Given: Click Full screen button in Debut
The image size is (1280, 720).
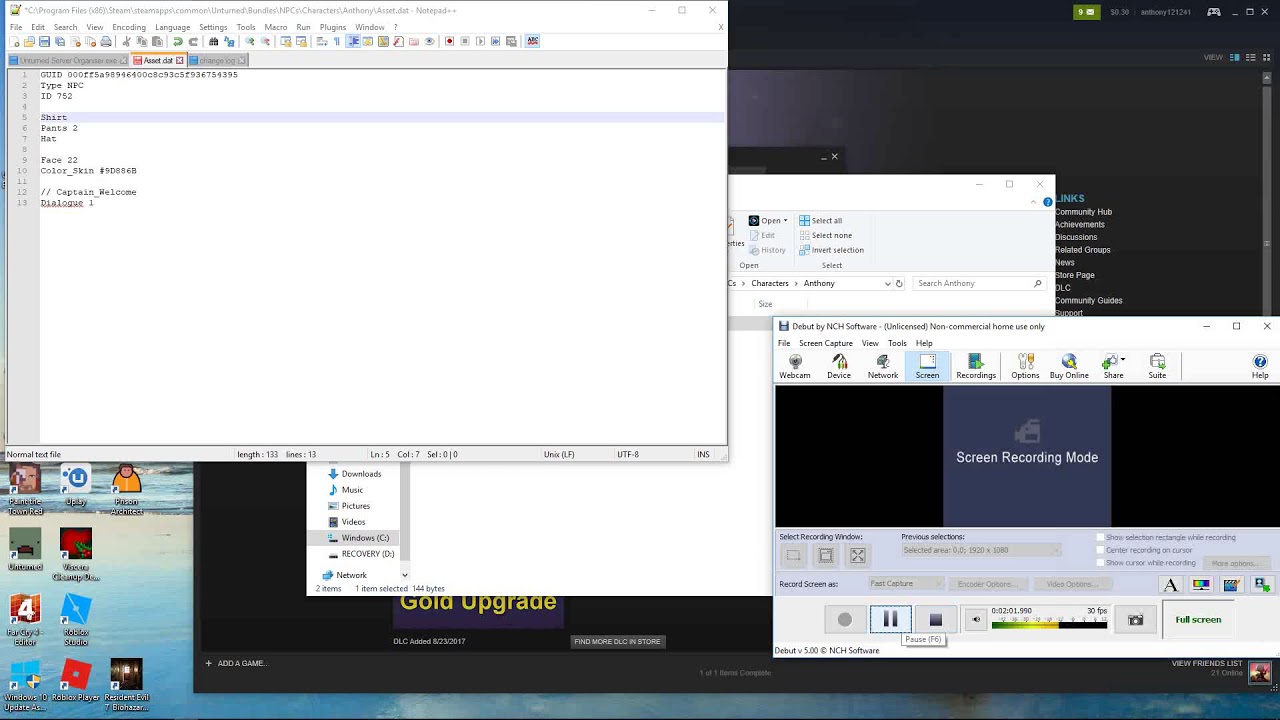Looking at the screenshot, I should click(1198, 620).
